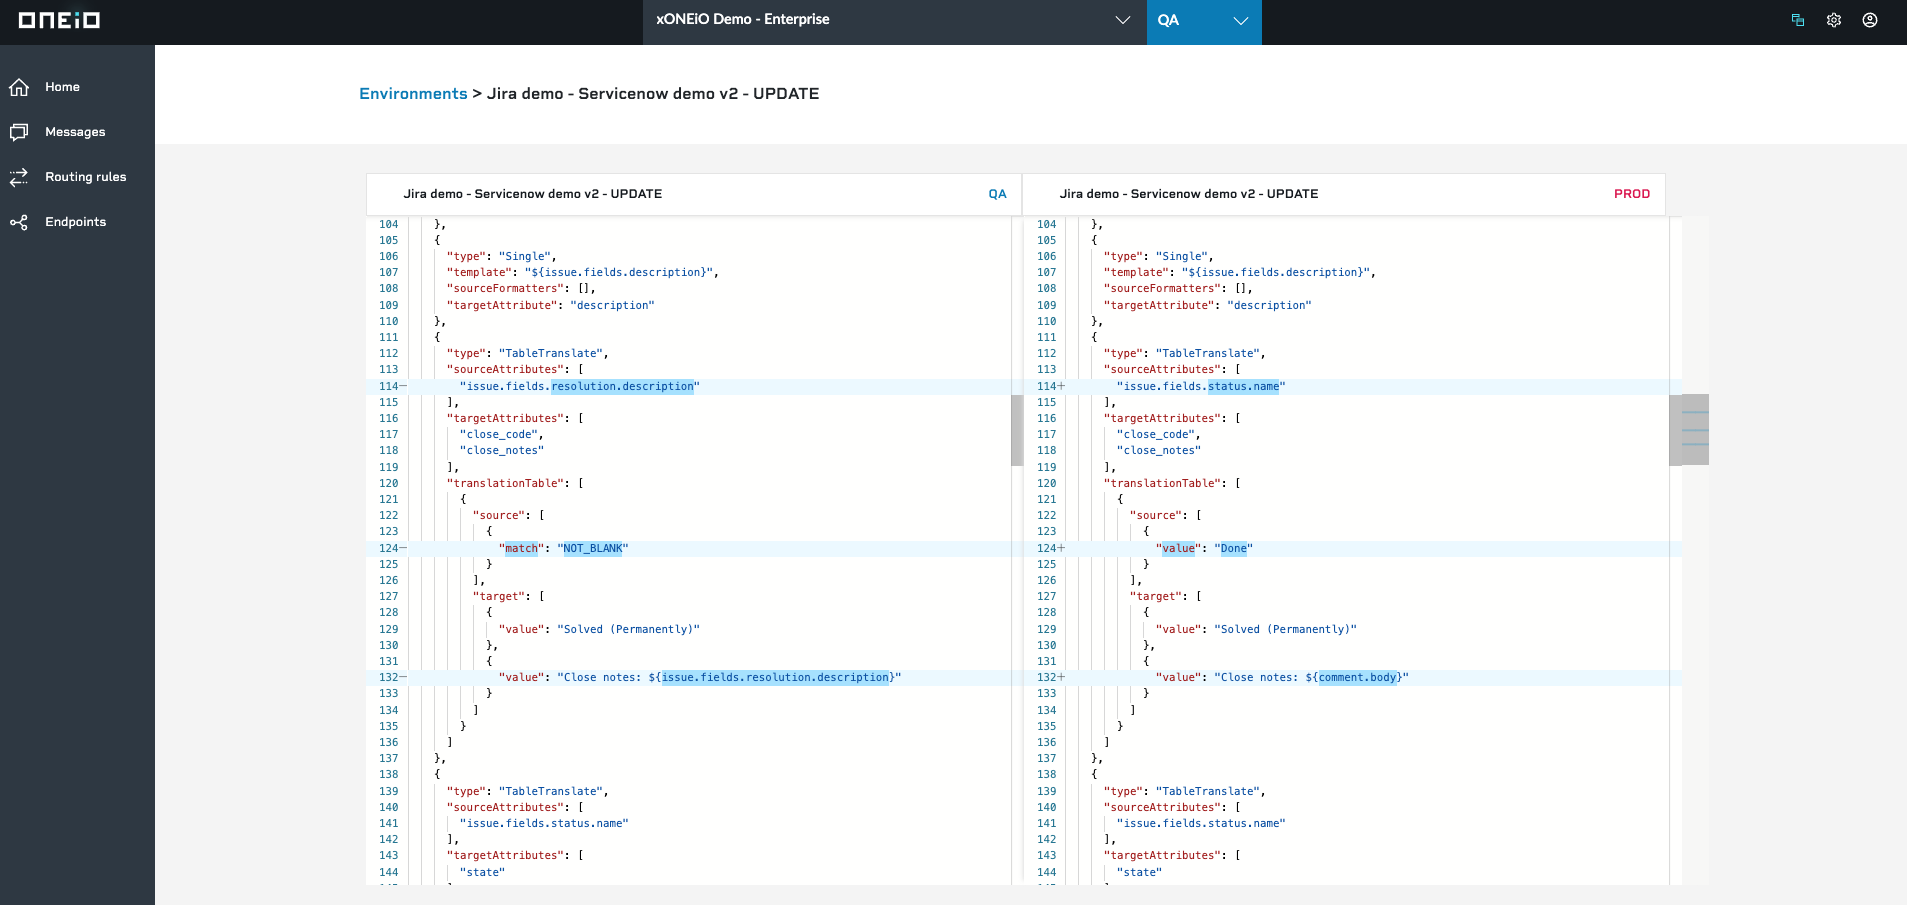Click "source" key on PROD line 122

[x=1156, y=515]
